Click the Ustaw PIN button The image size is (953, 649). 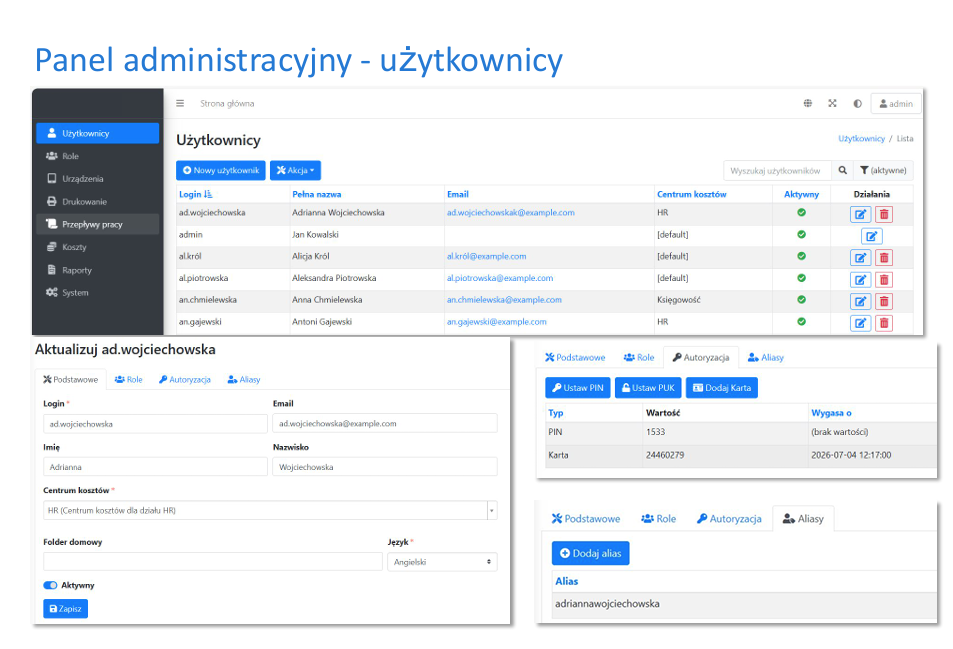coord(578,388)
